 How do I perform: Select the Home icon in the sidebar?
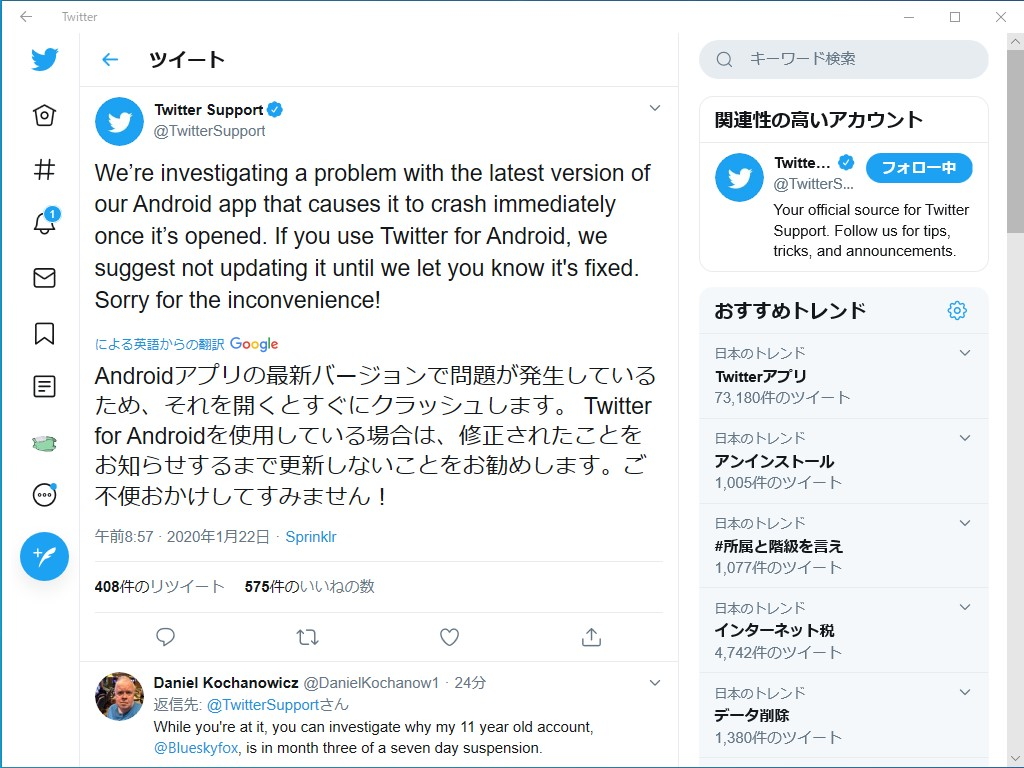(x=44, y=114)
